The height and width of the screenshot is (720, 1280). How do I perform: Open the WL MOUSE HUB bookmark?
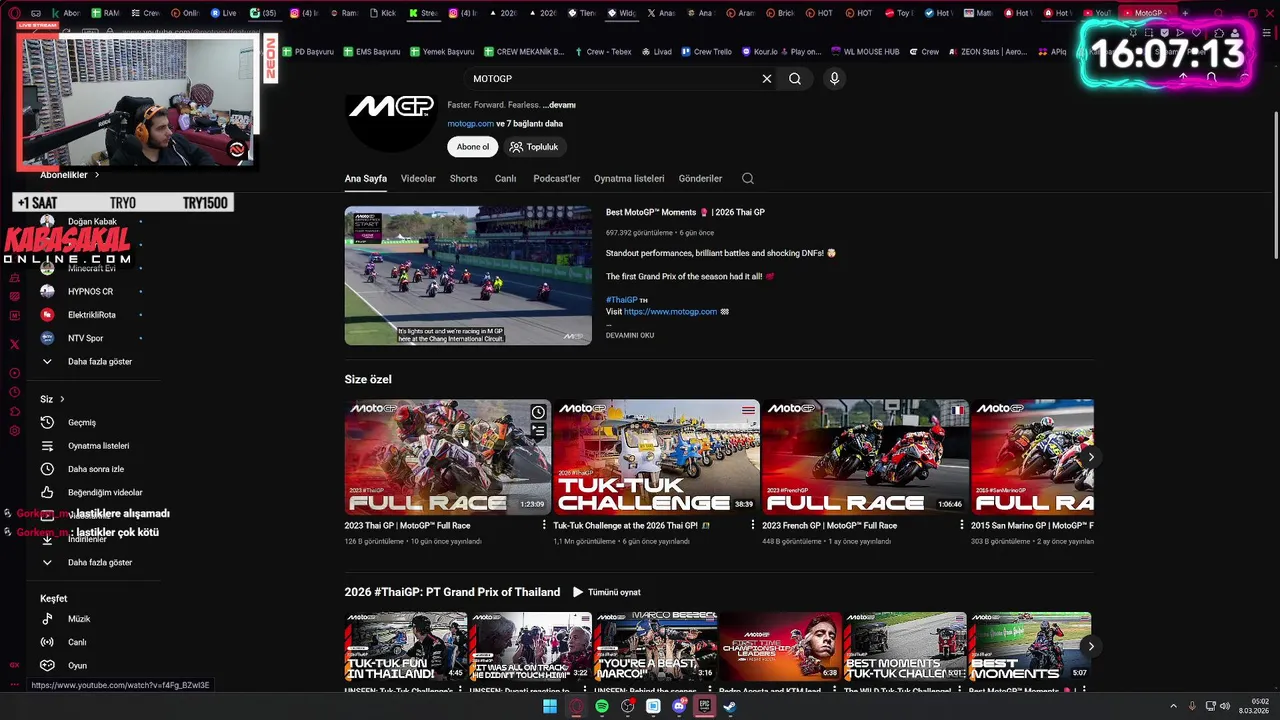coord(868,52)
